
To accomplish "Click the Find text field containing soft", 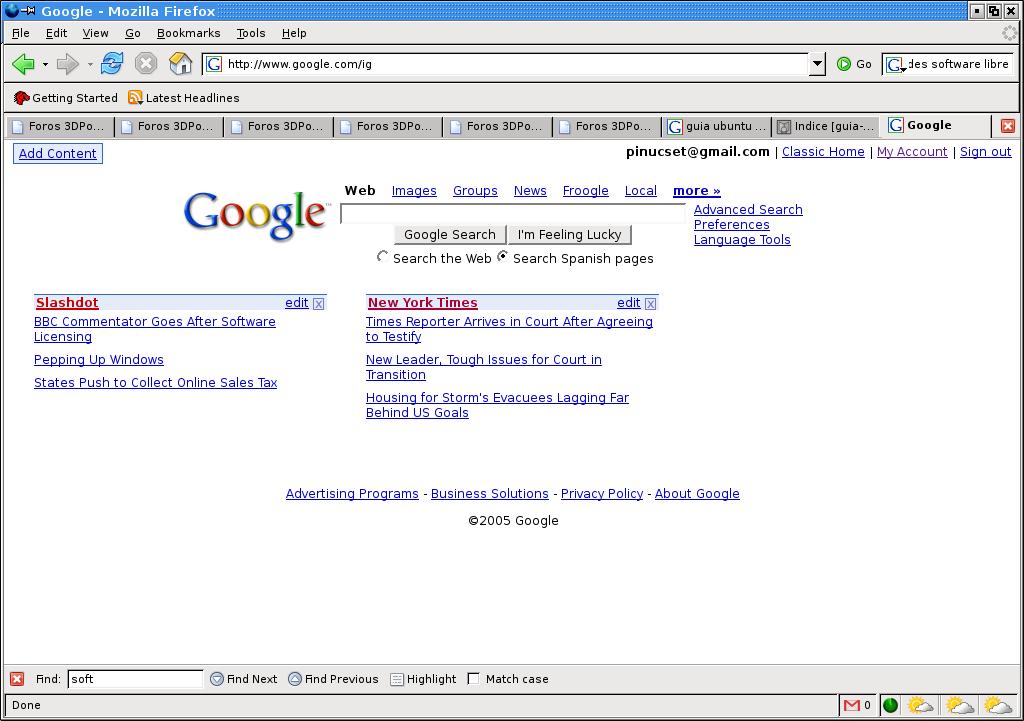I will [135, 679].
